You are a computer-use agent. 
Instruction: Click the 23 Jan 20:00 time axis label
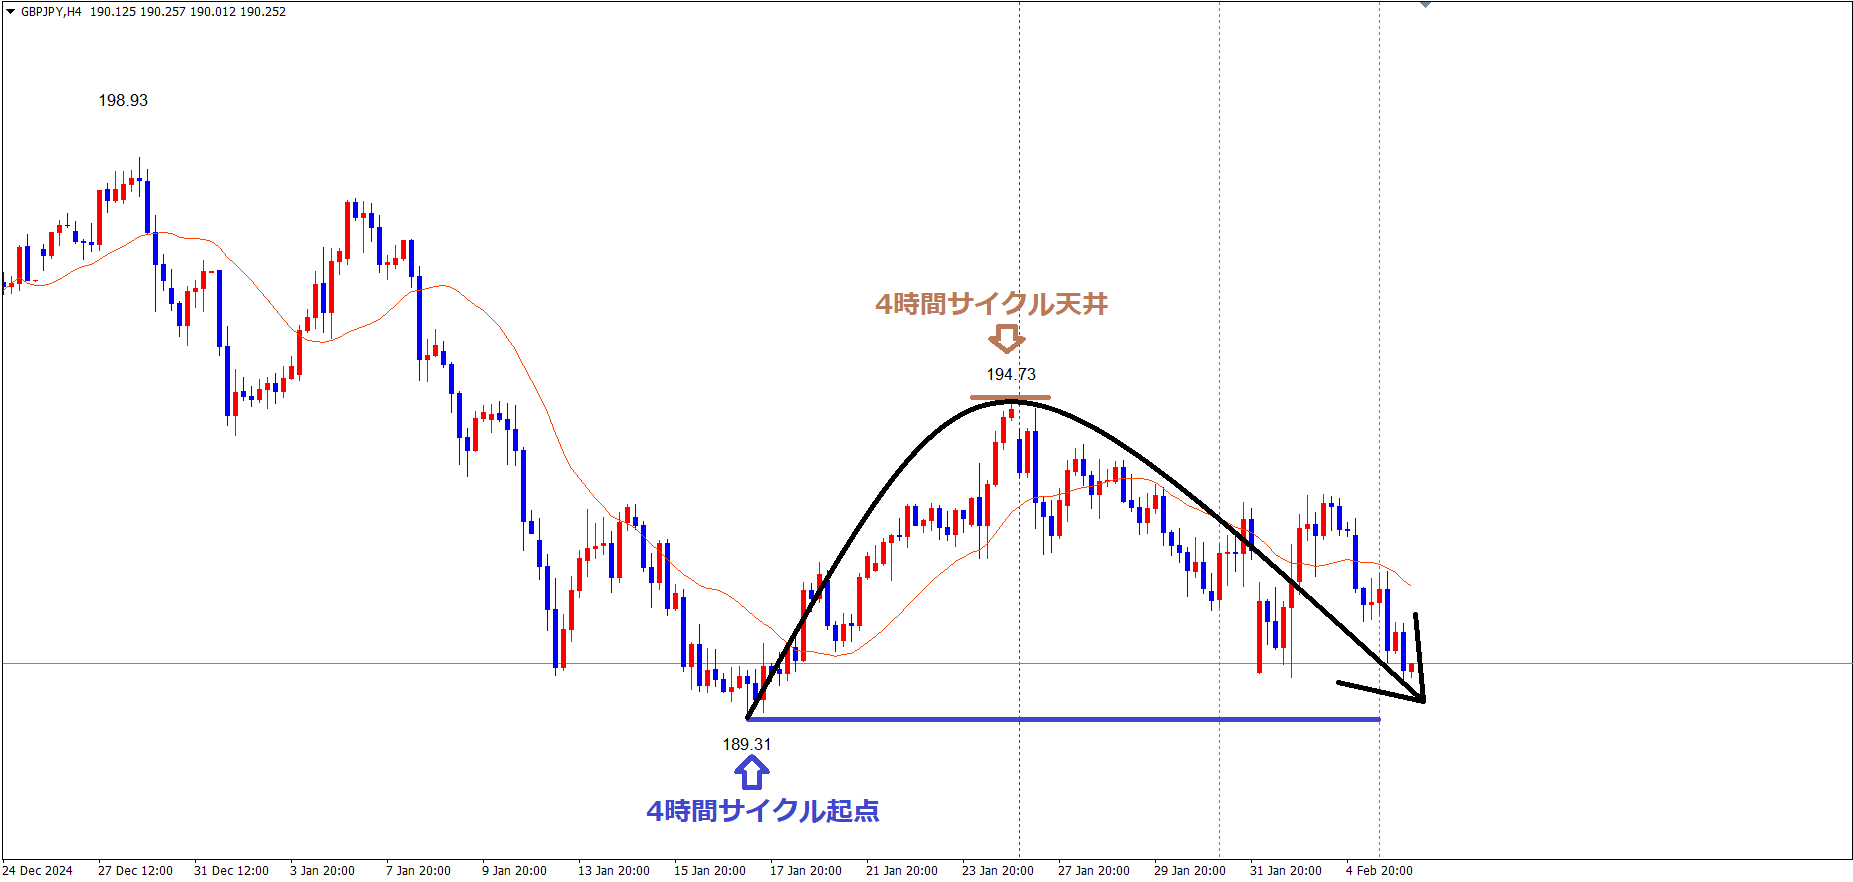click(997, 871)
